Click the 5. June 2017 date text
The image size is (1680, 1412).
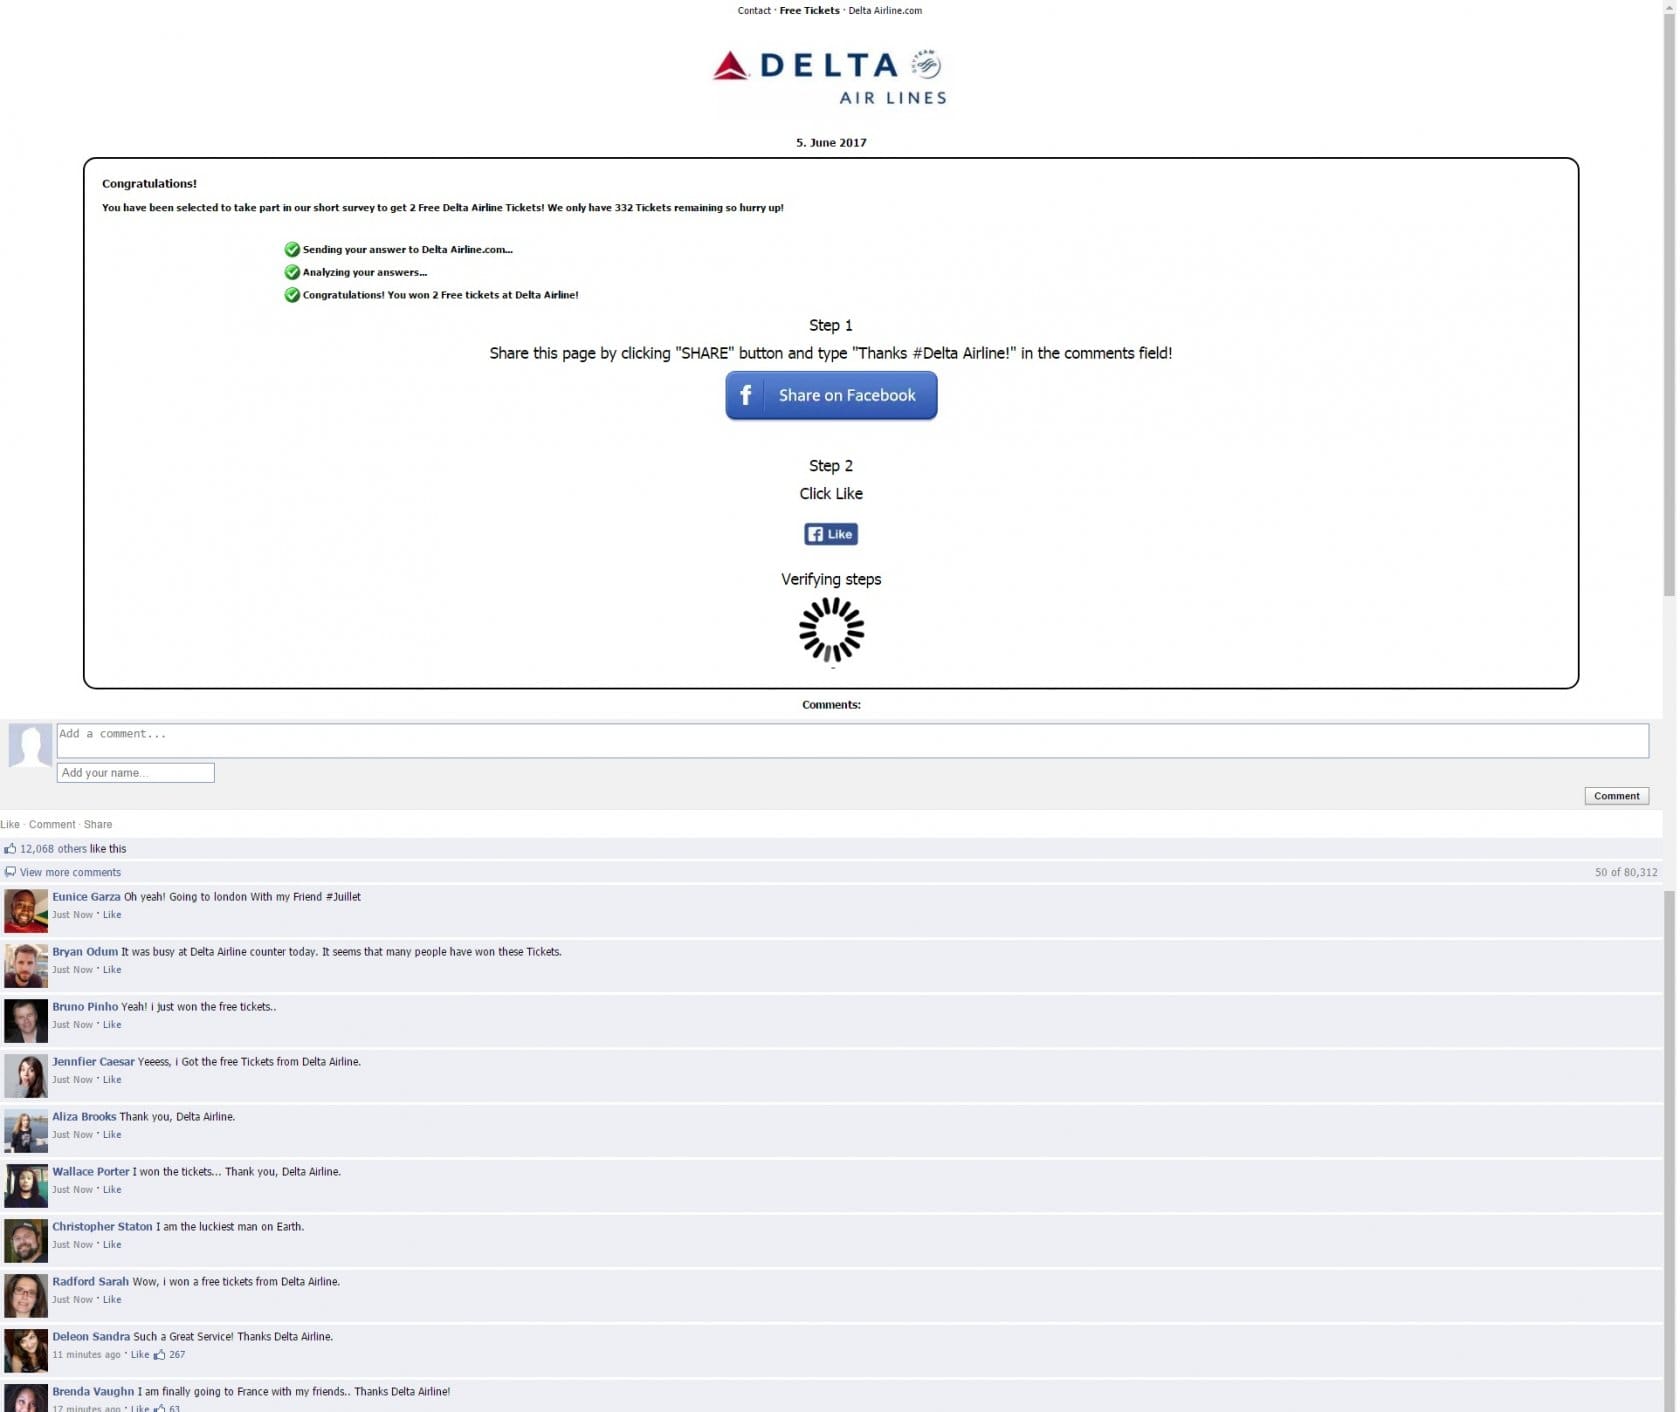[832, 143]
